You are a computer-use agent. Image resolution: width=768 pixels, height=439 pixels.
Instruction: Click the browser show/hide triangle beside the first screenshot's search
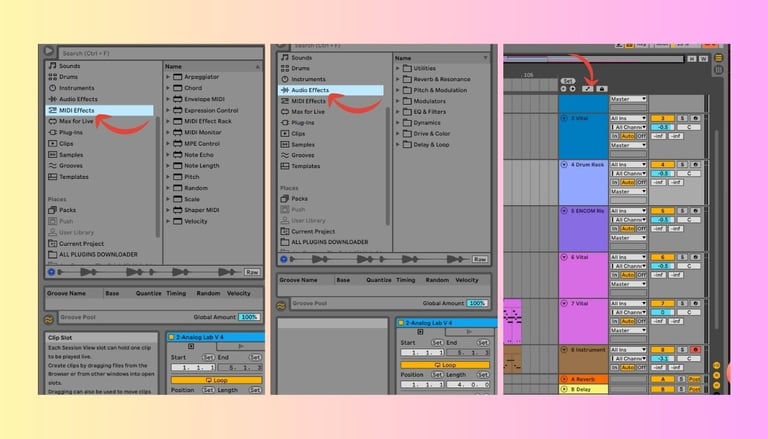tap(48, 50)
